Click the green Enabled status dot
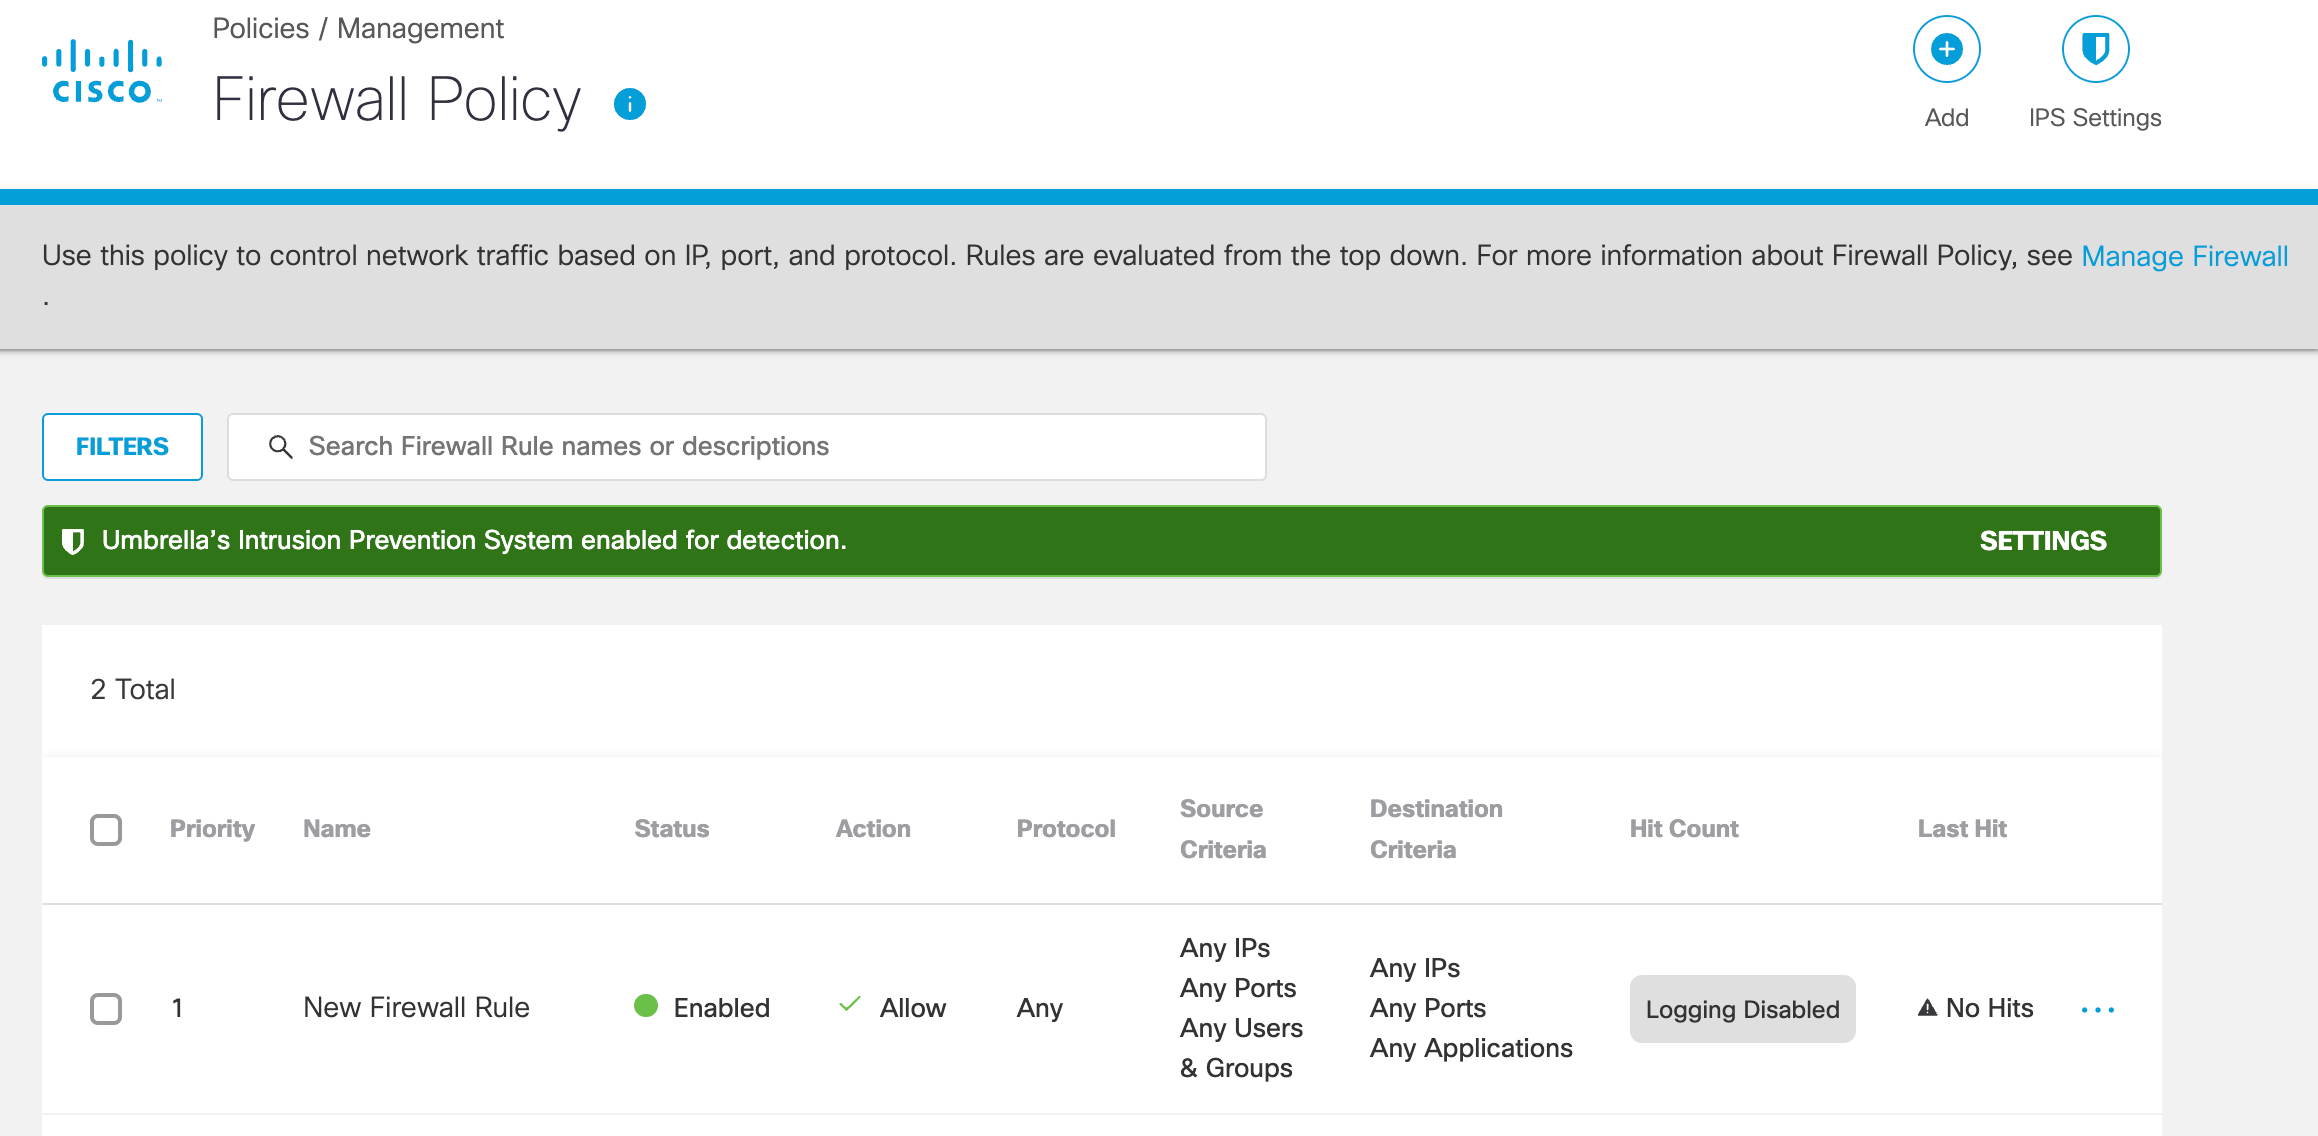The height and width of the screenshot is (1136, 2318). (x=646, y=1006)
